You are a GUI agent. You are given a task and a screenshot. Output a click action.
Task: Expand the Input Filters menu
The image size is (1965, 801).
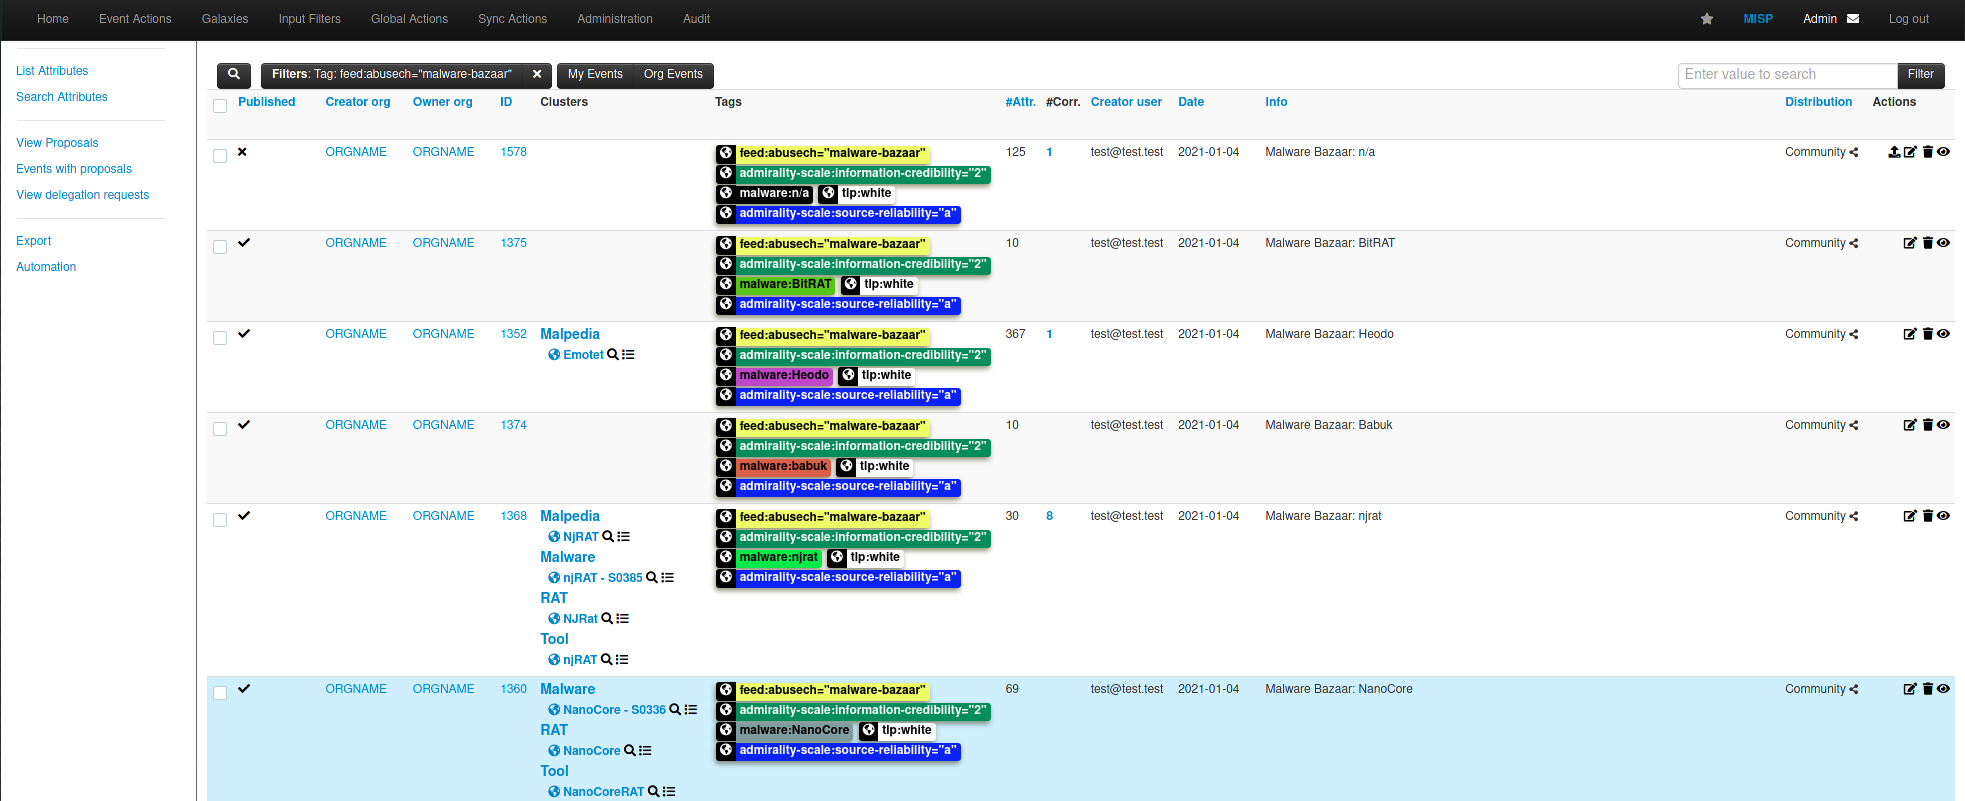point(310,19)
